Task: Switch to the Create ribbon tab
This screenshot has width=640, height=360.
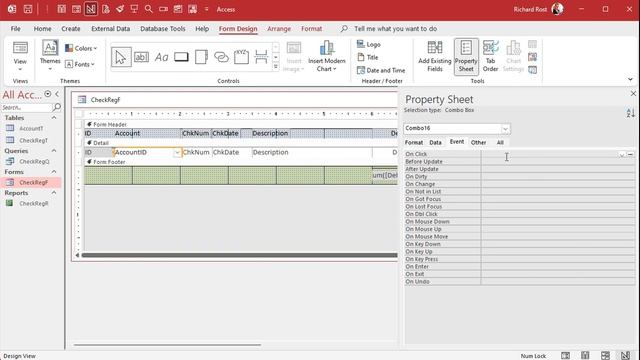Action: 71,29
